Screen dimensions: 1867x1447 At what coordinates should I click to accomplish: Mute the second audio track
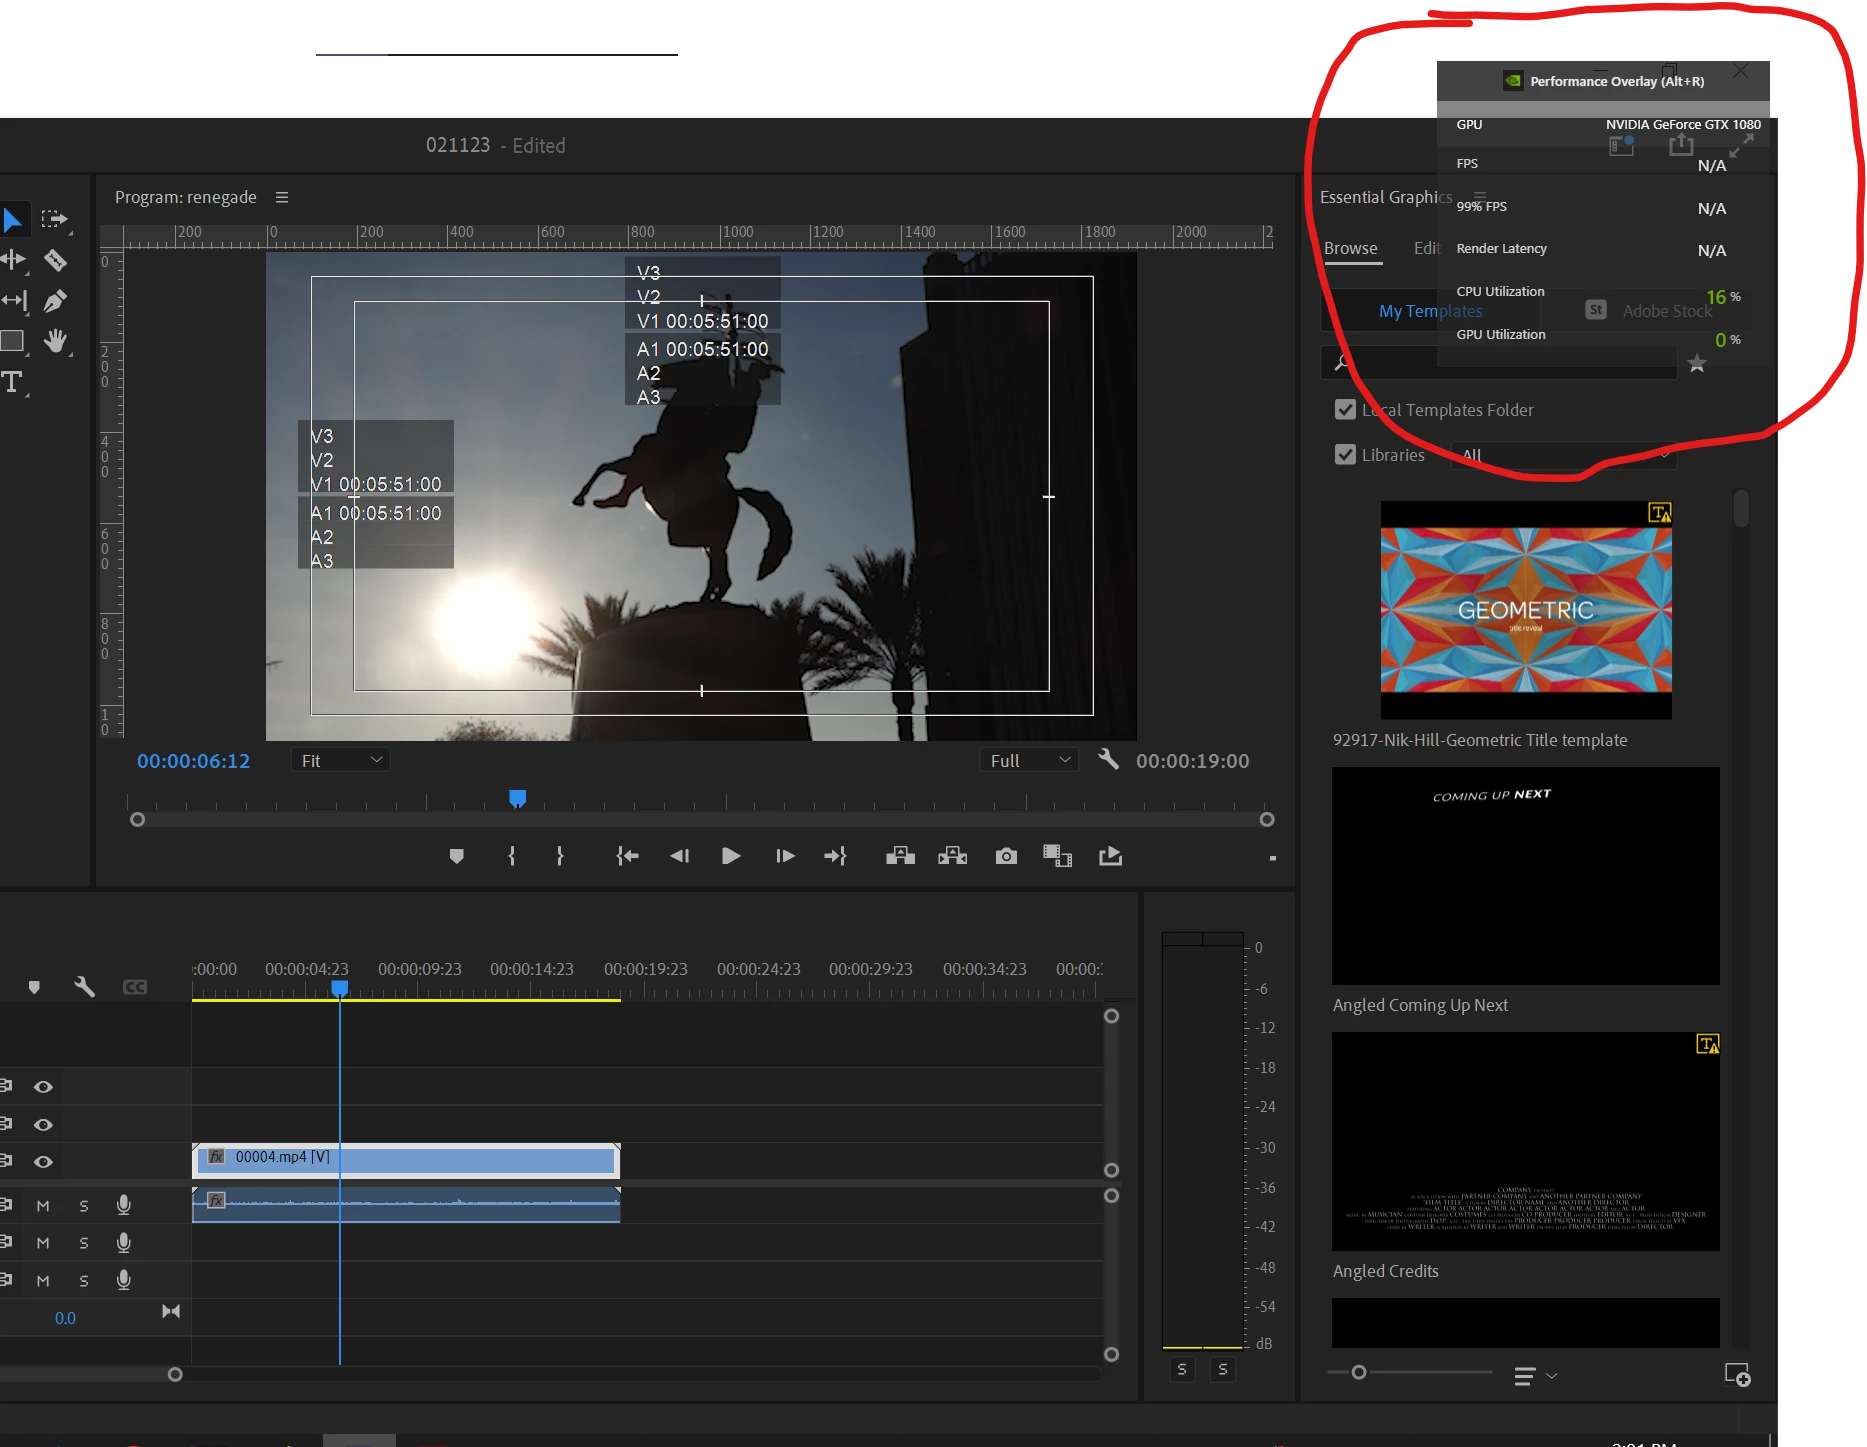[x=43, y=1243]
